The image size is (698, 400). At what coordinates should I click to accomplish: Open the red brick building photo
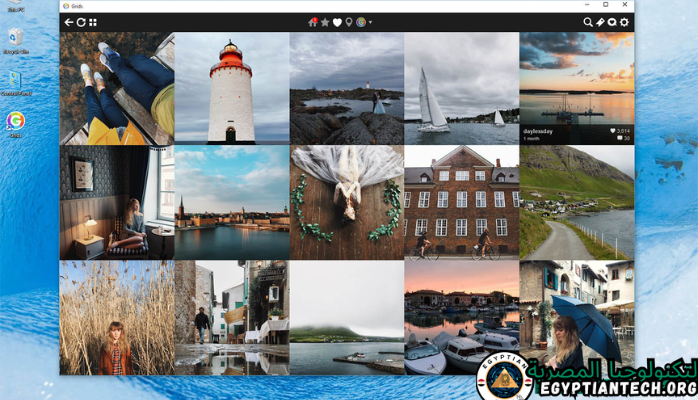click(461, 203)
